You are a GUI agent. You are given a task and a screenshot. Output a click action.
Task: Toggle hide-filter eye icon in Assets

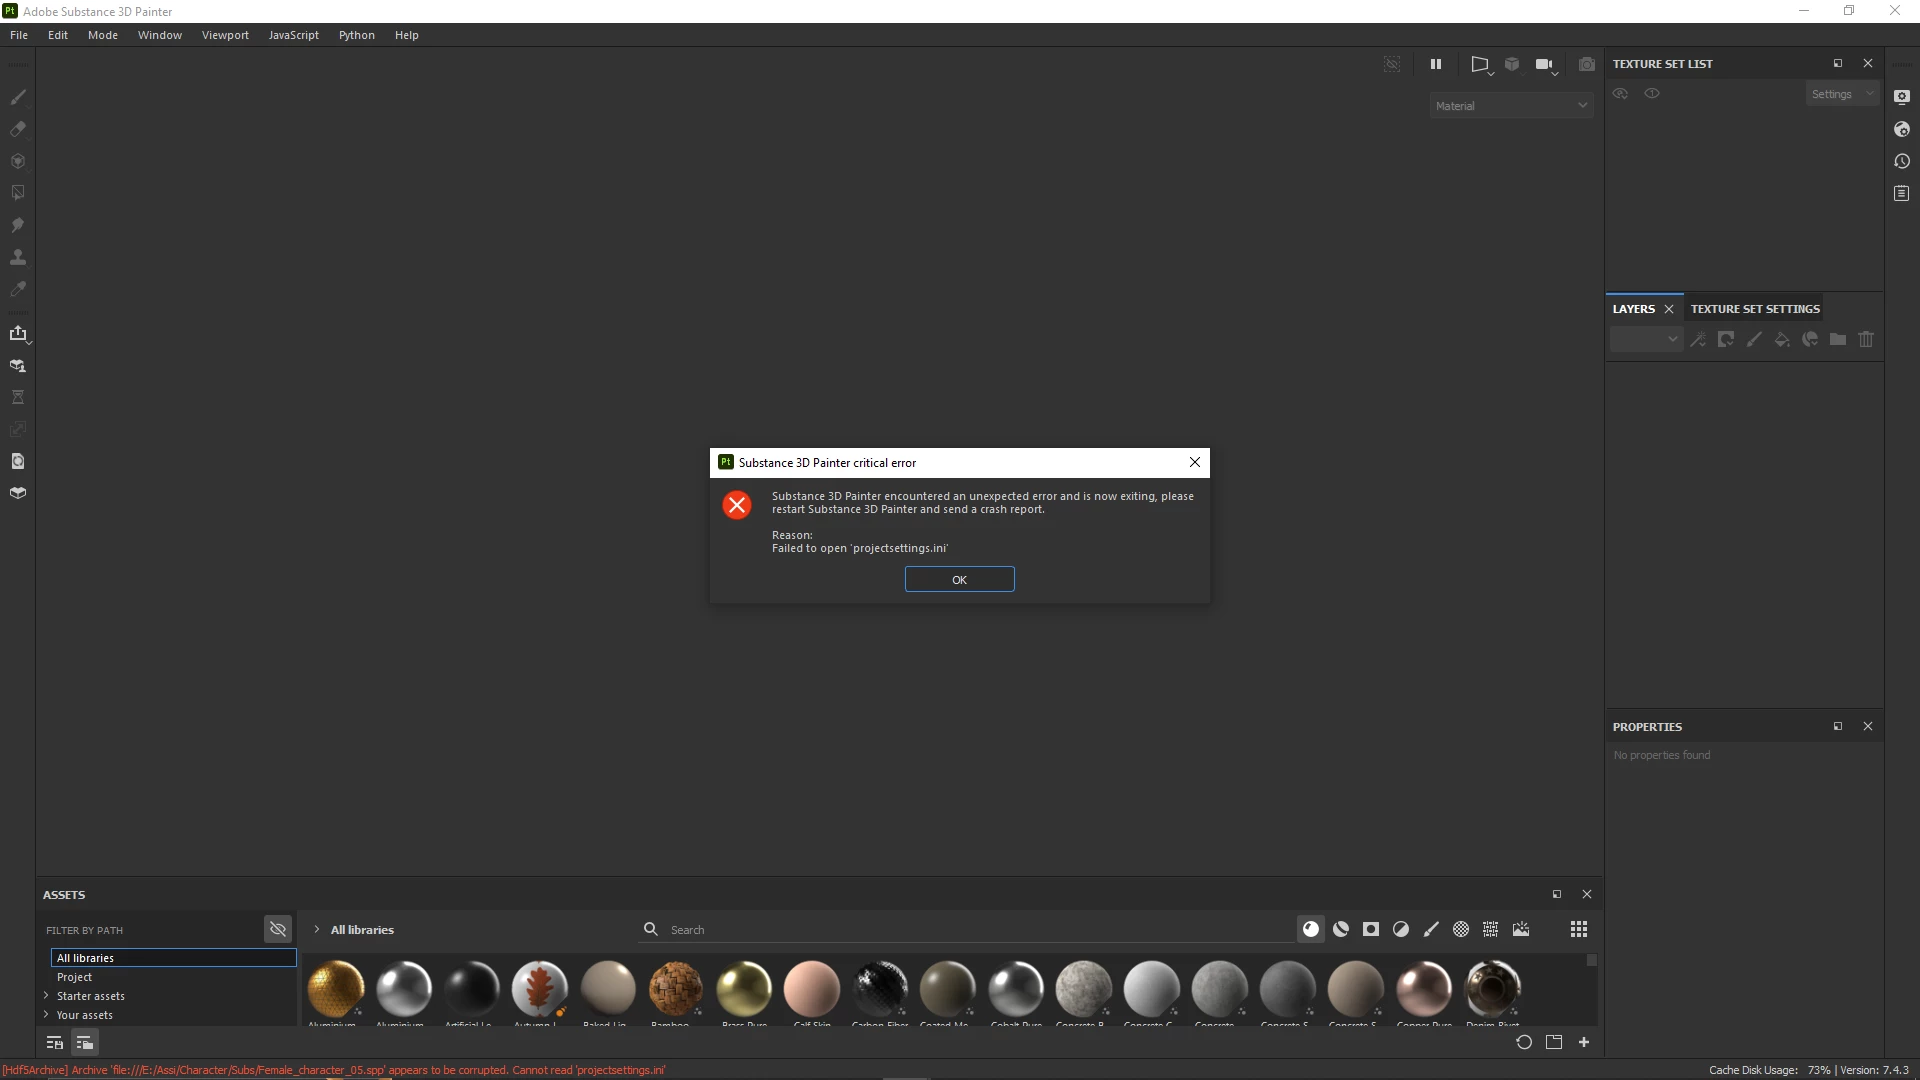278,929
